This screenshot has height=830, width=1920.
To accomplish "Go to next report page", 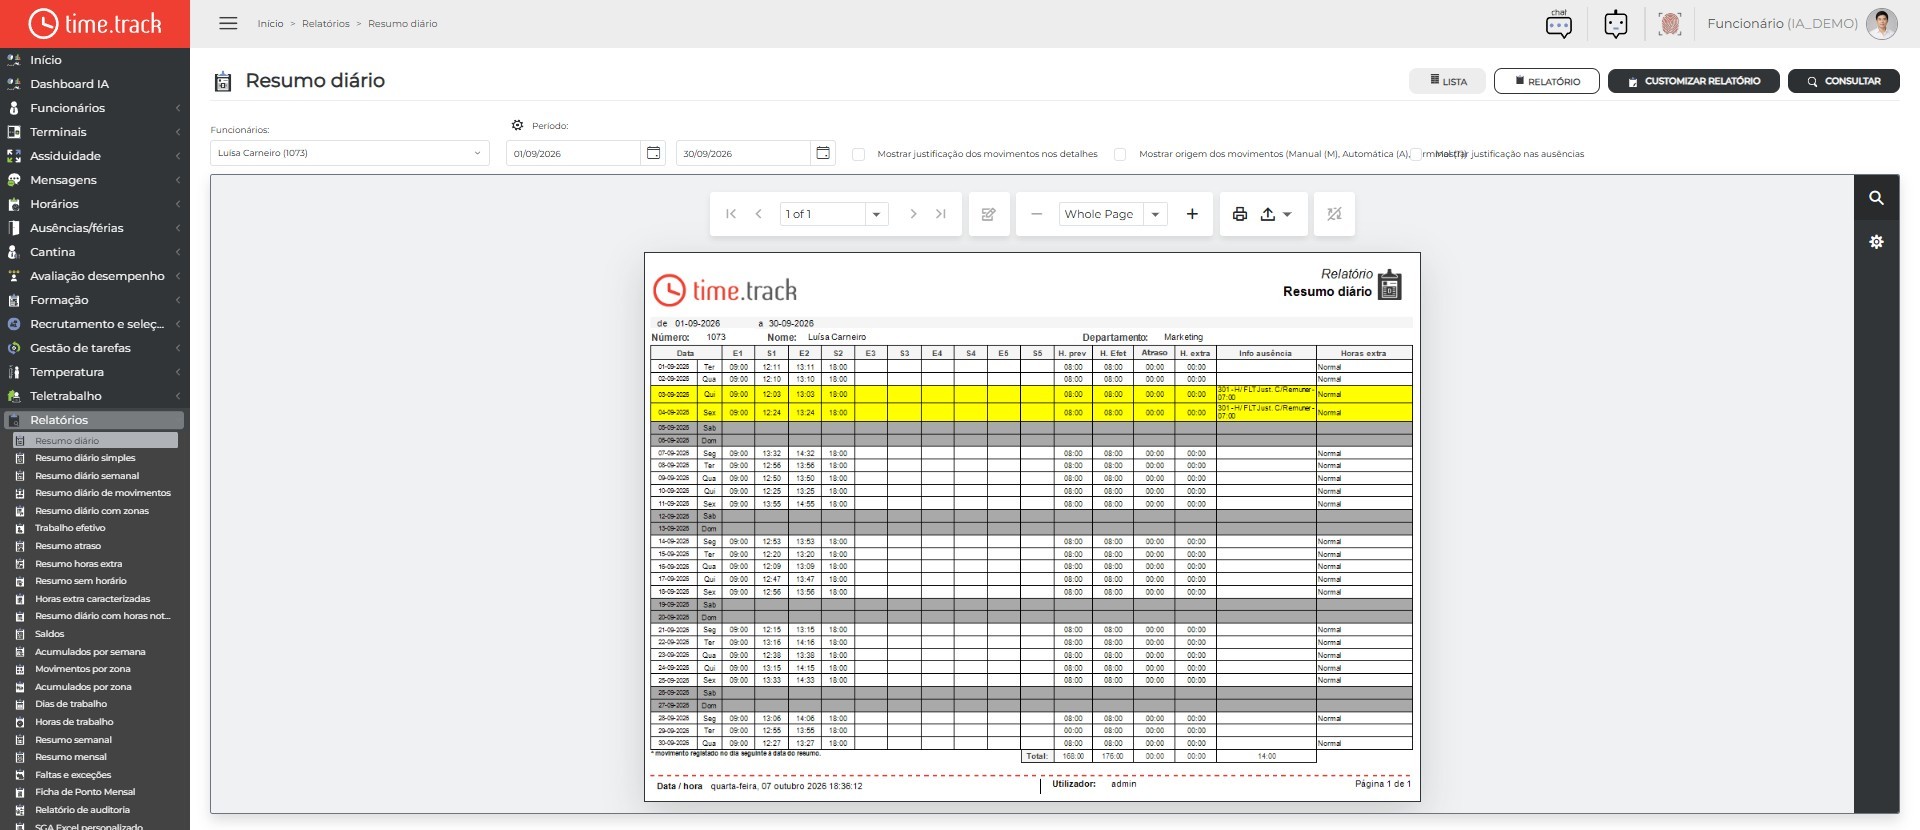I will 913,214.
